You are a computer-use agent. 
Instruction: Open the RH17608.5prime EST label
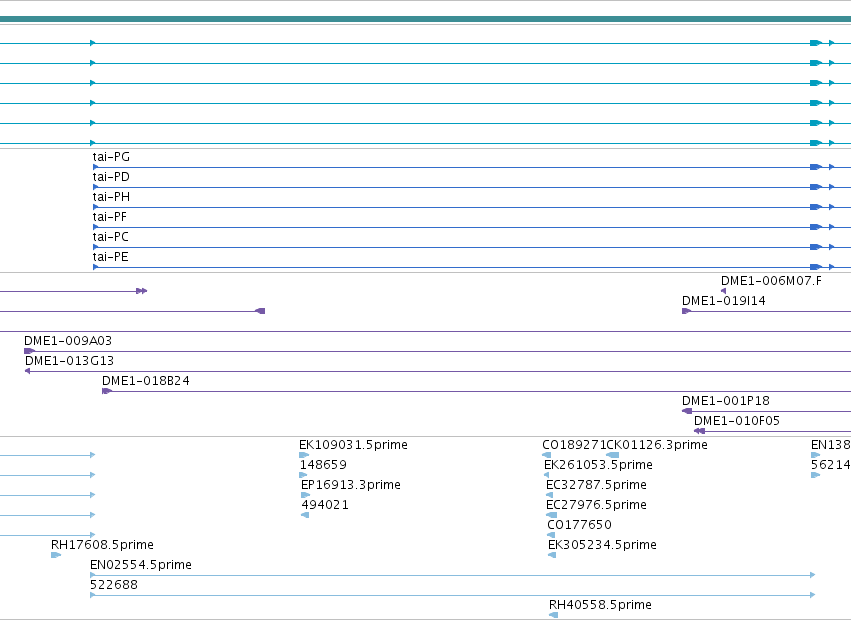pyautogui.click(x=103, y=545)
